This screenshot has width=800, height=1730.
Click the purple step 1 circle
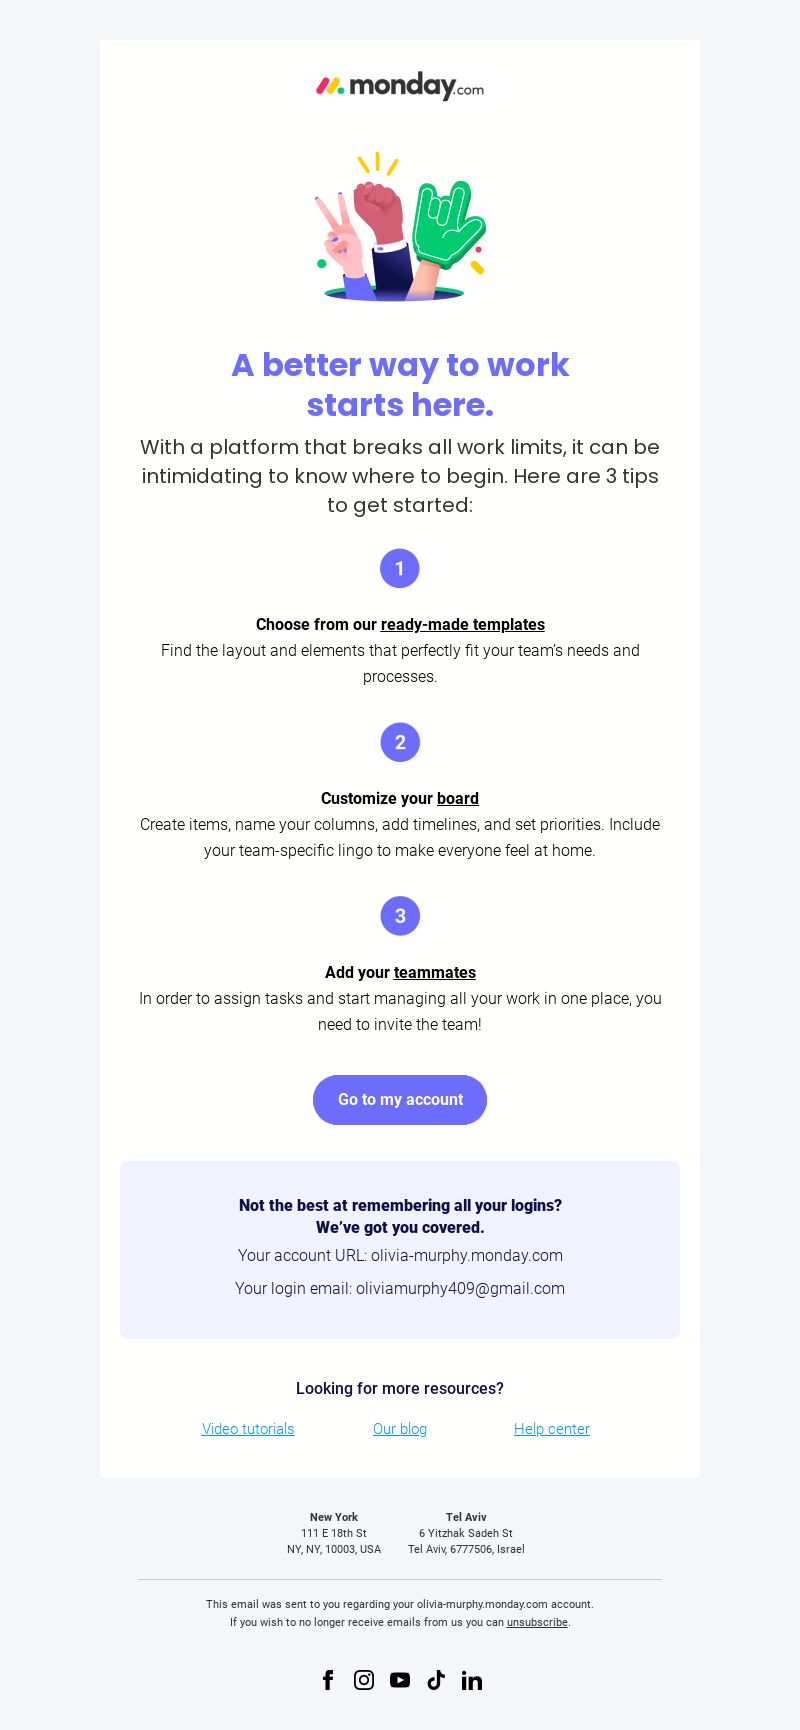[x=400, y=569]
